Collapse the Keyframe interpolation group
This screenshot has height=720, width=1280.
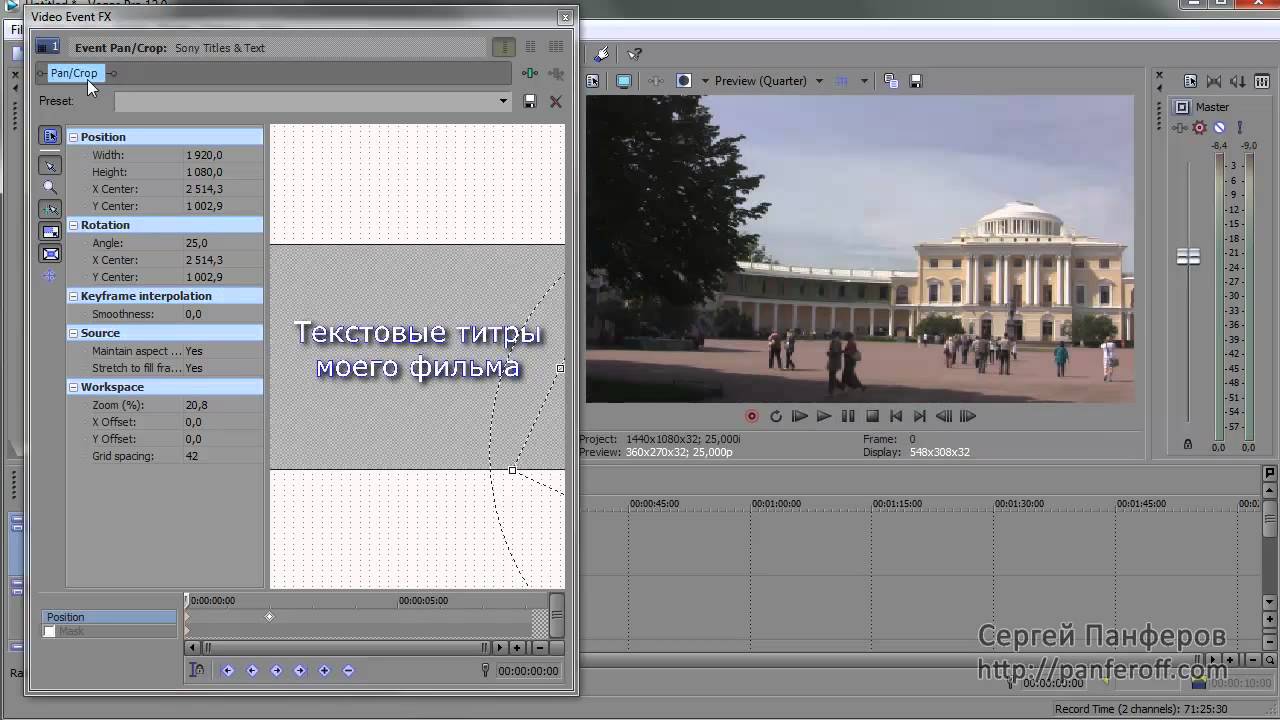[x=73, y=296]
